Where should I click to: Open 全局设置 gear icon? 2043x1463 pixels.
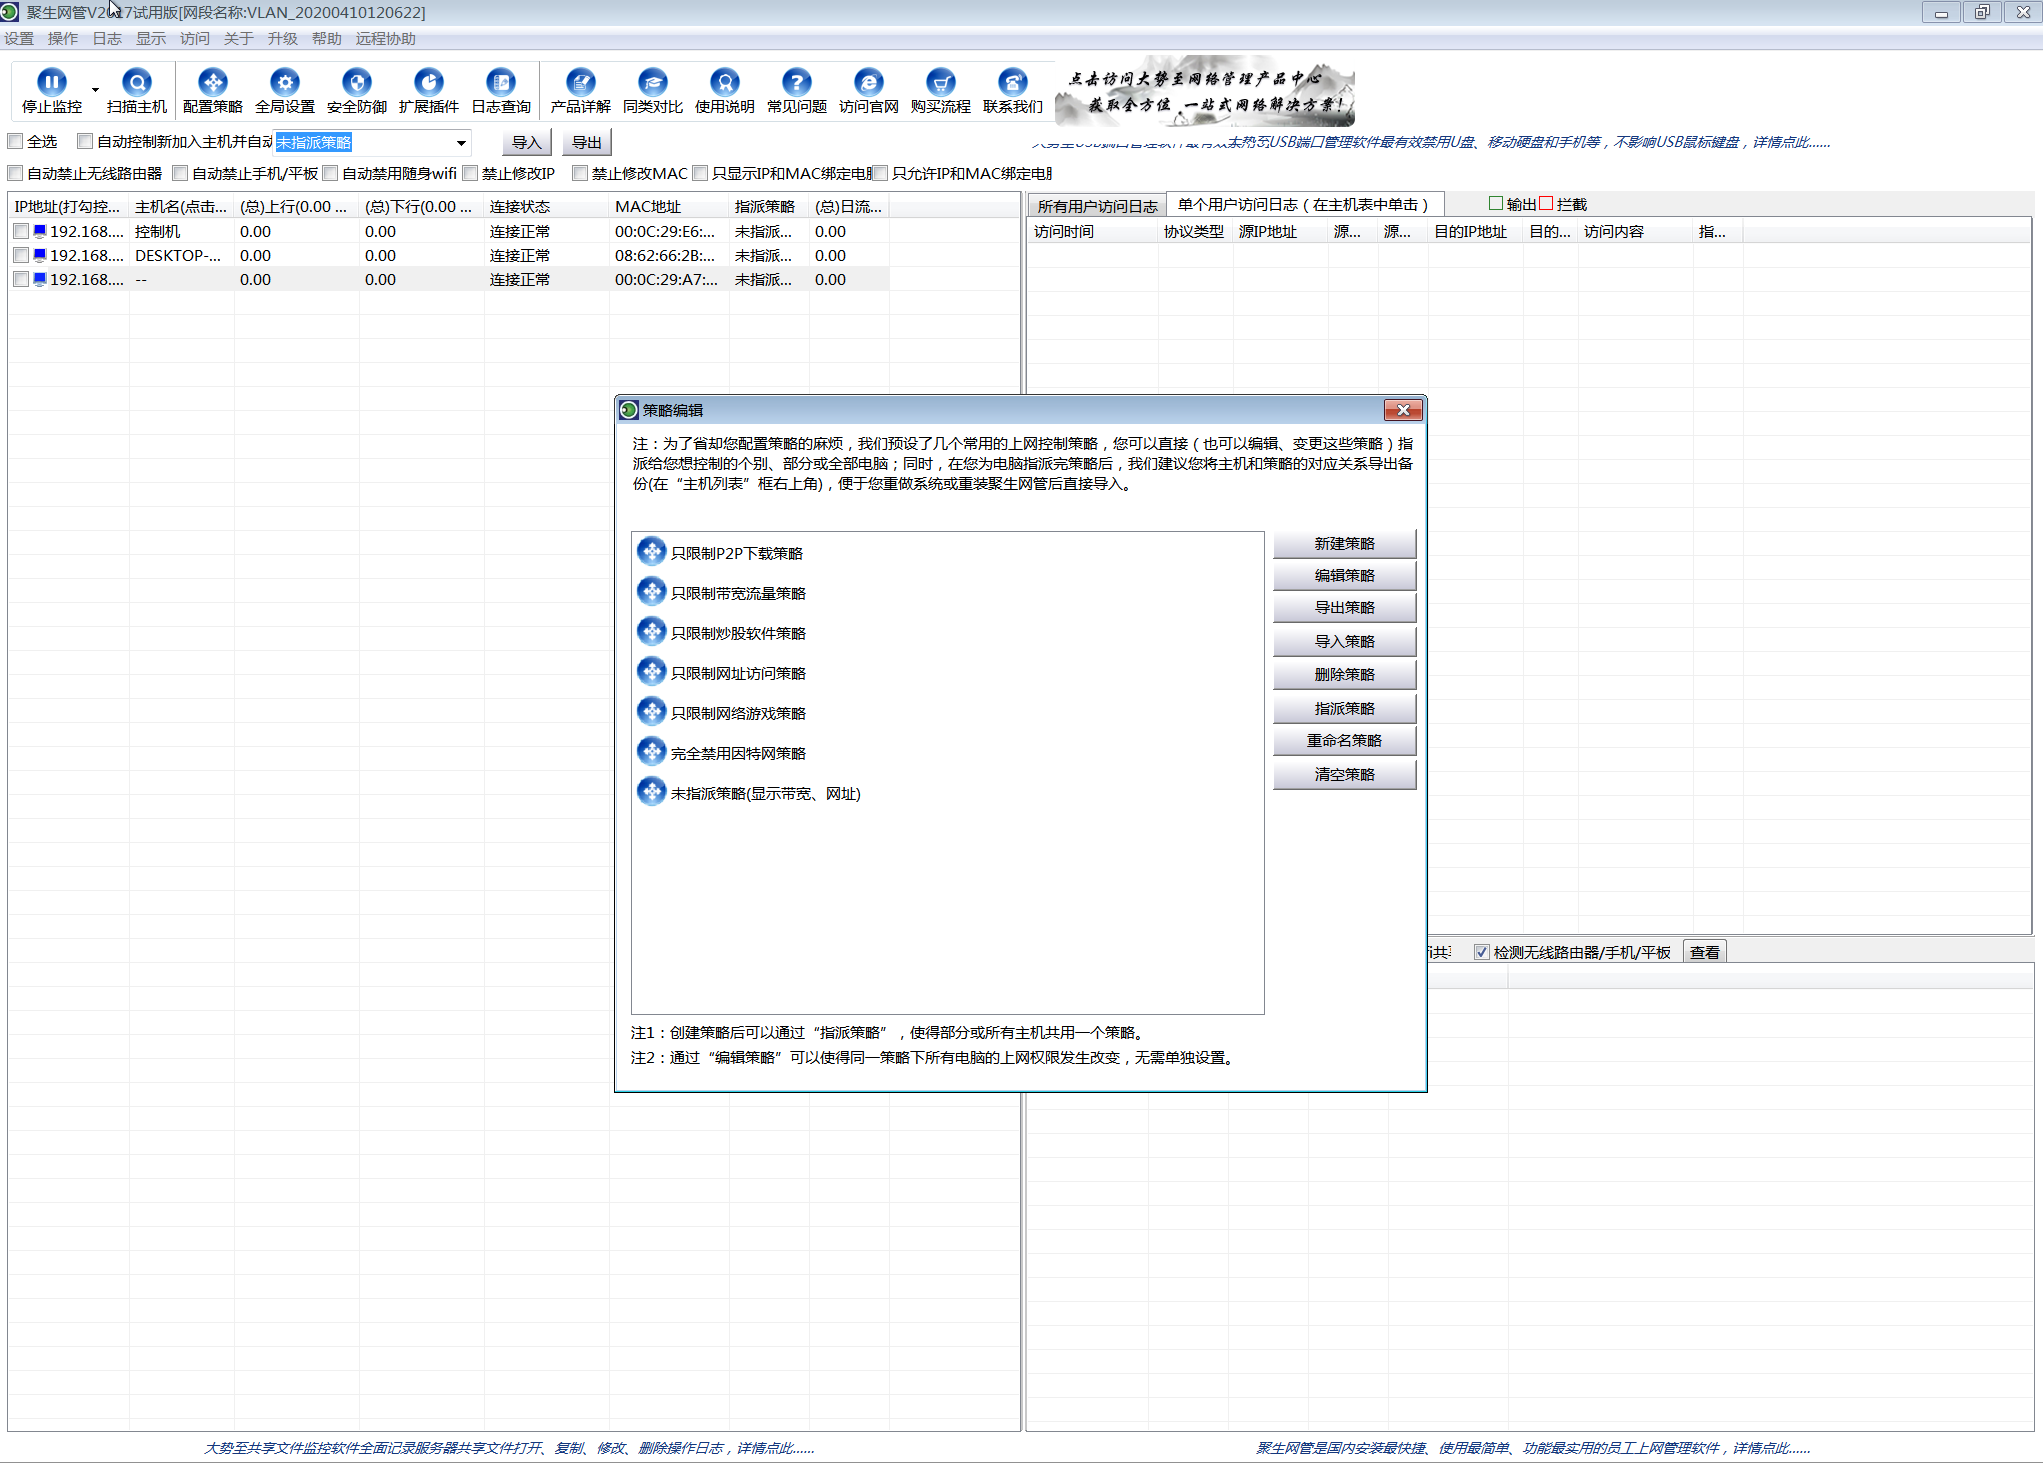pyautogui.click(x=285, y=82)
